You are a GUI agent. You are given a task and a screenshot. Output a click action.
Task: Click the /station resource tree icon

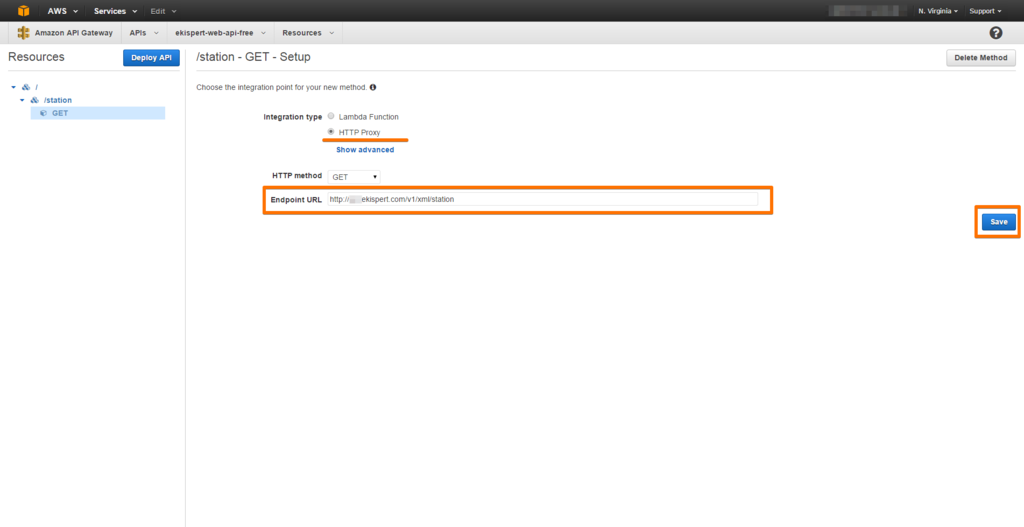coord(35,100)
